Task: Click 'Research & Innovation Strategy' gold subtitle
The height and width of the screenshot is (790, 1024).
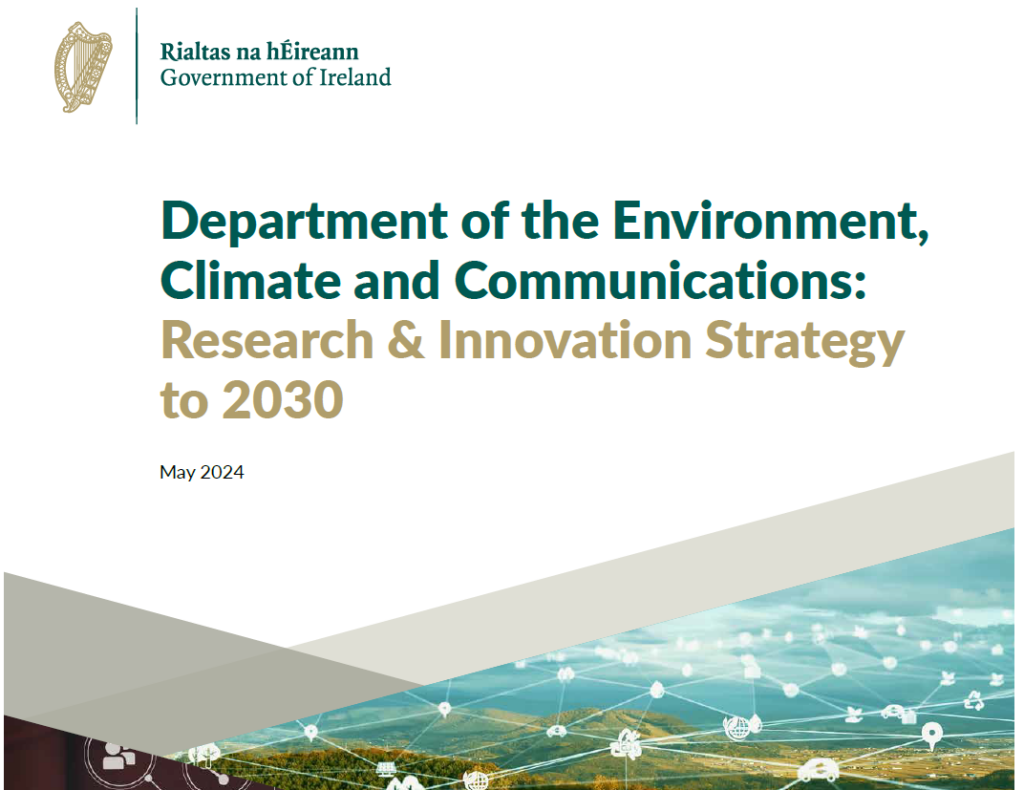Action: click(532, 341)
